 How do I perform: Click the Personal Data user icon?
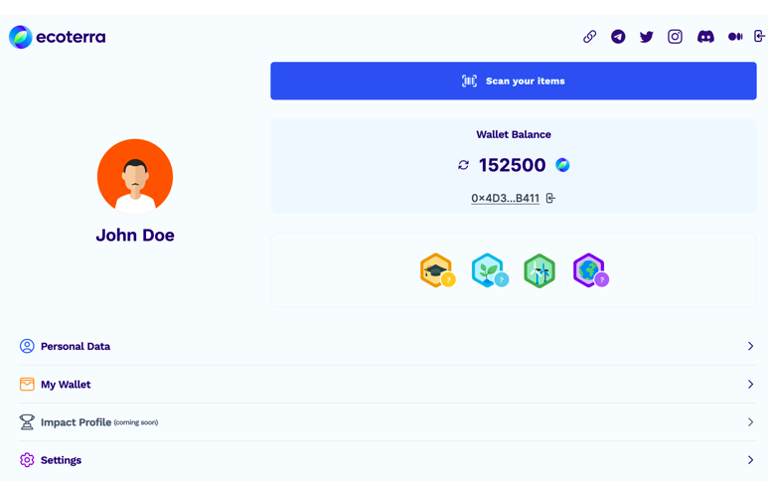[x=27, y=346]
